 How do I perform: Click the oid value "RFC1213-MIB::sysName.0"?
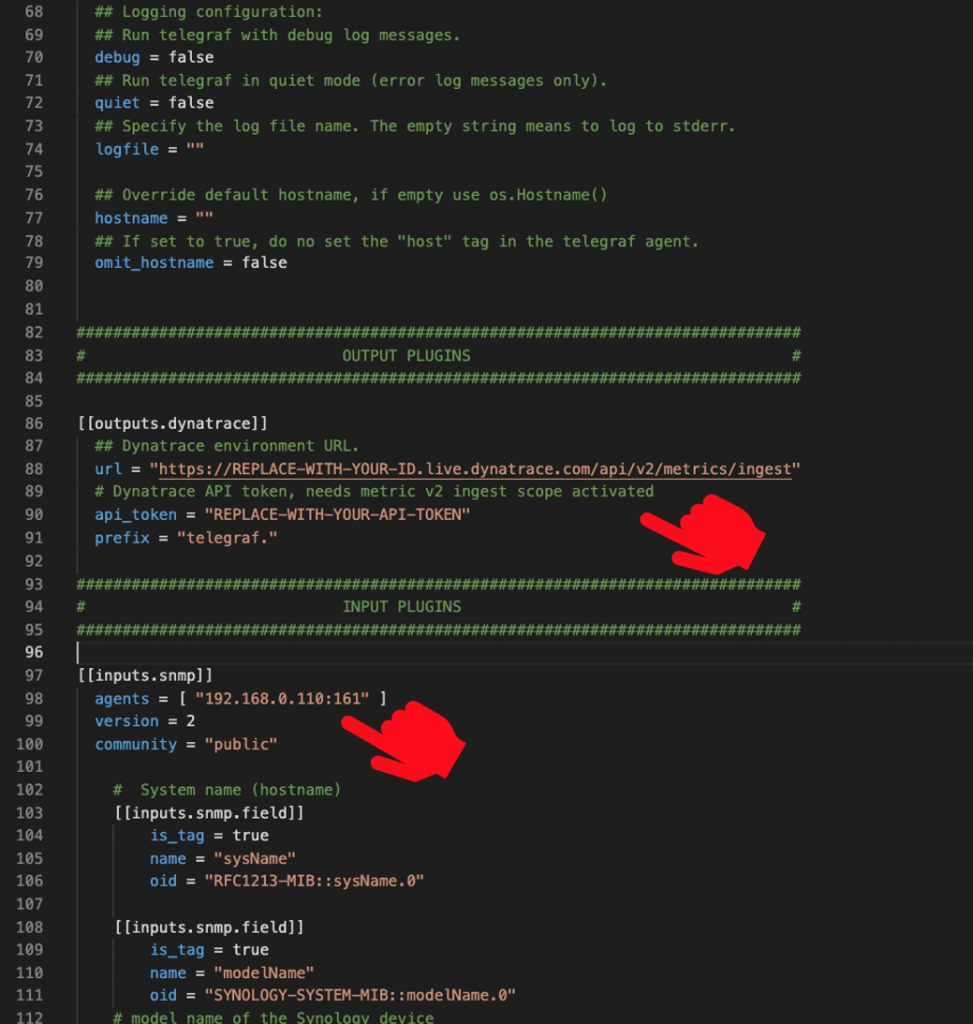tap(314, 881)
